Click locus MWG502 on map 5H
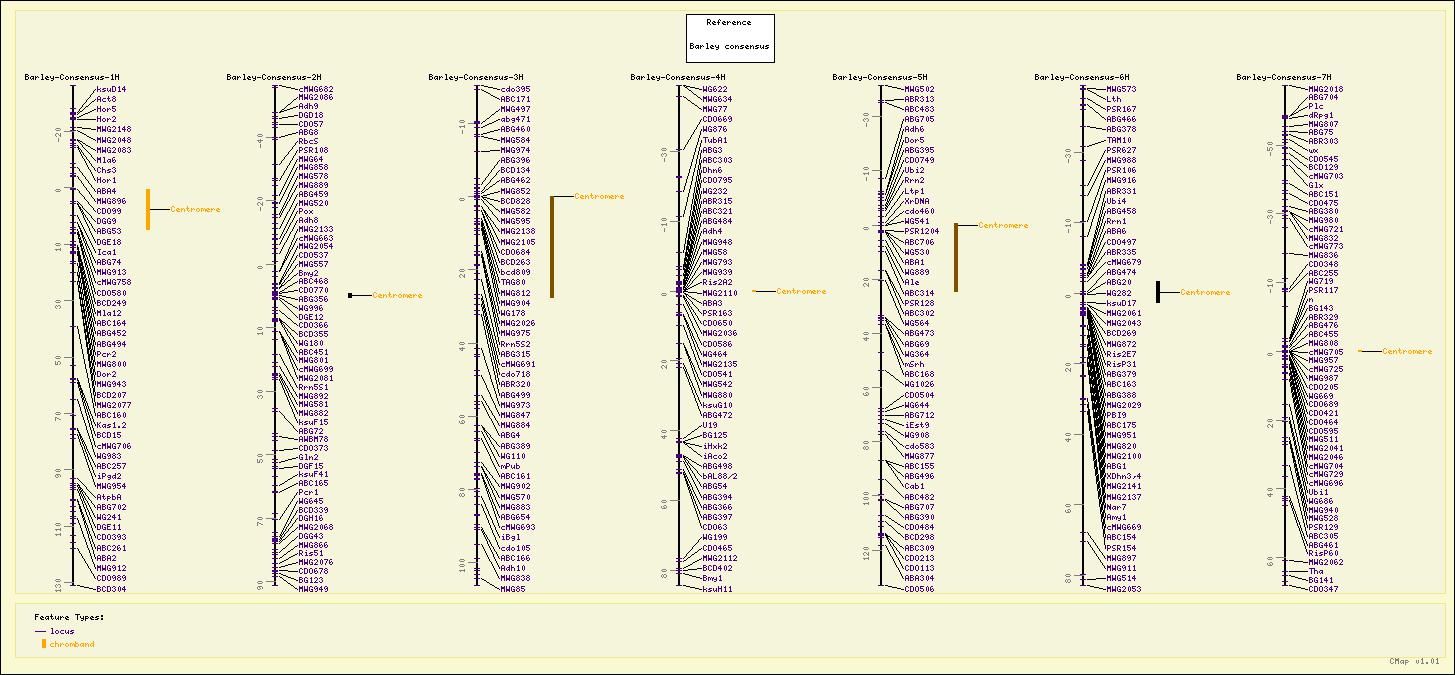Image resolution: width=1455 pixels, height=675 pixels. click(919, 89)
